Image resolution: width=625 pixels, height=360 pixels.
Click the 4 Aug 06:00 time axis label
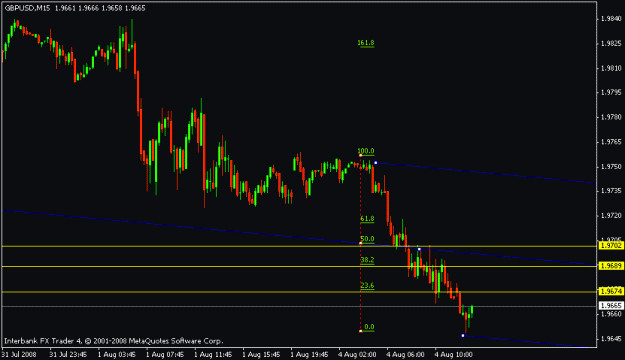(x=405, y=354)
